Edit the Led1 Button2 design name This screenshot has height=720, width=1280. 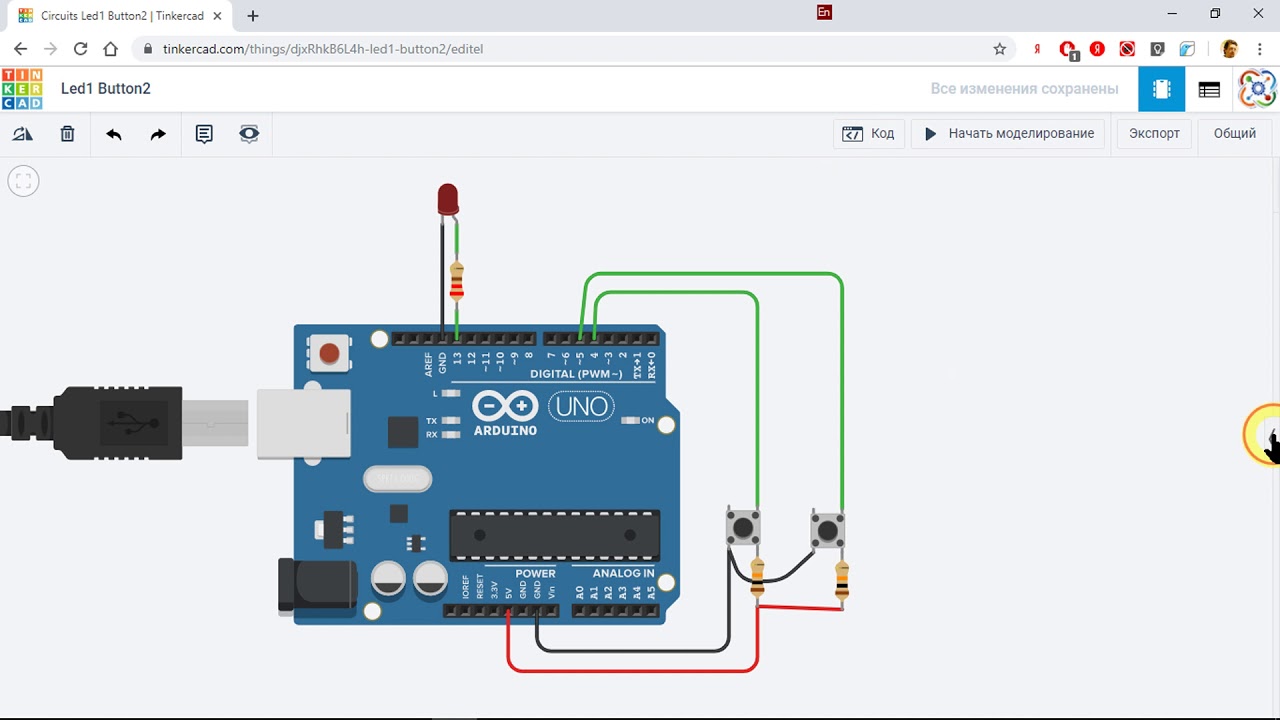106,89
